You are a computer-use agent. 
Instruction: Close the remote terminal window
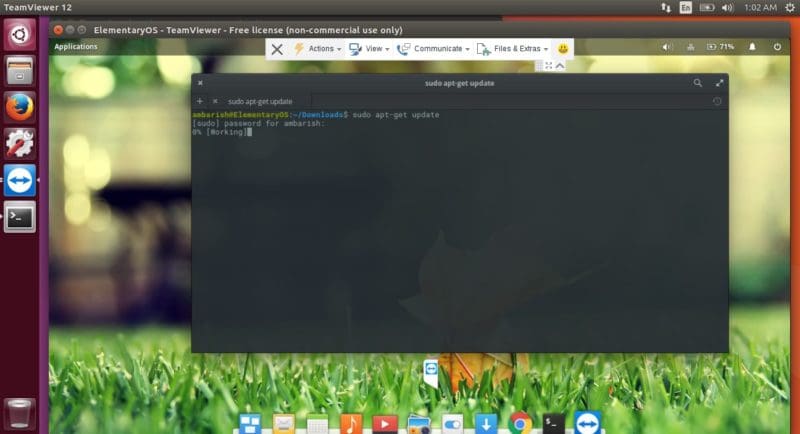(x=200, y=83)
